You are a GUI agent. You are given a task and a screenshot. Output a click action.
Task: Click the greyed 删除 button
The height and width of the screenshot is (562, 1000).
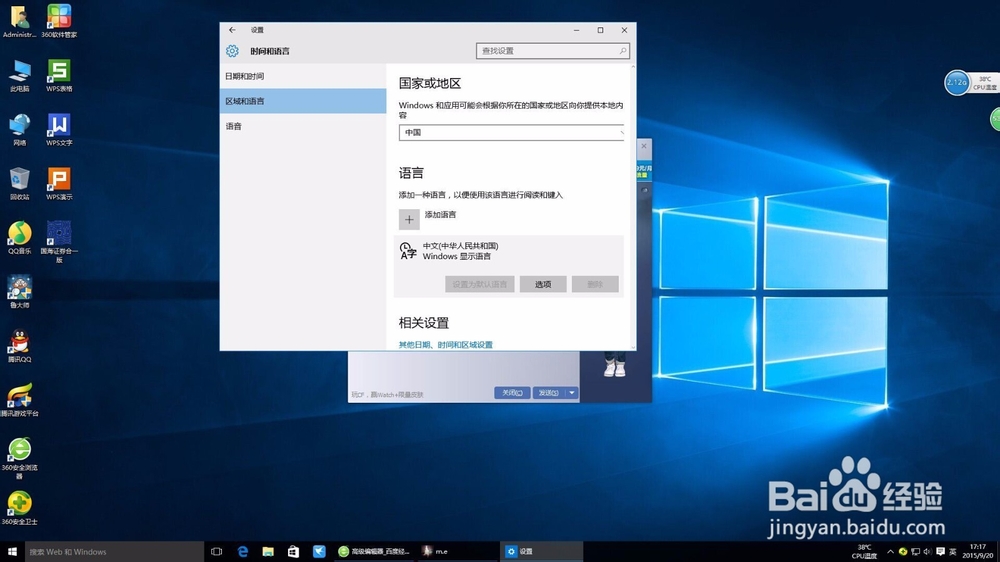pos(595,285)
